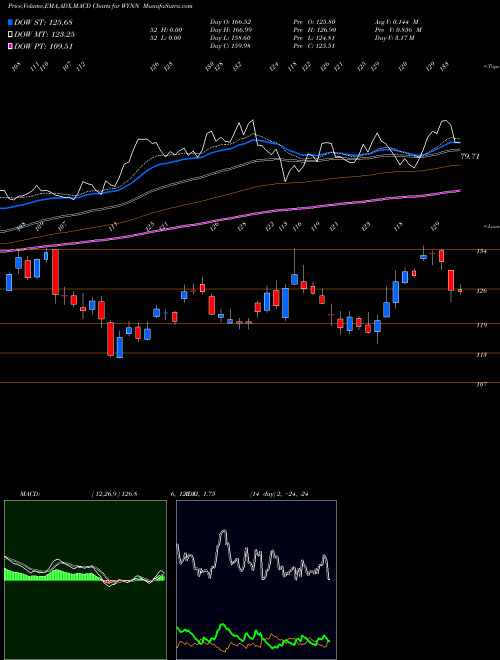Click the 113 price level label
The width and height of the screenshot is (500, 660).
[481, 355]
